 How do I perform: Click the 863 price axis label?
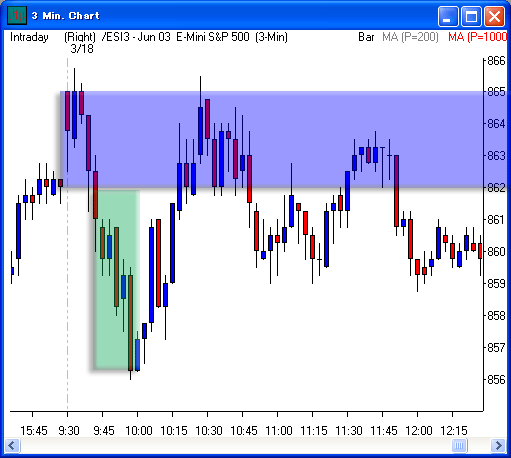point(496,156)
